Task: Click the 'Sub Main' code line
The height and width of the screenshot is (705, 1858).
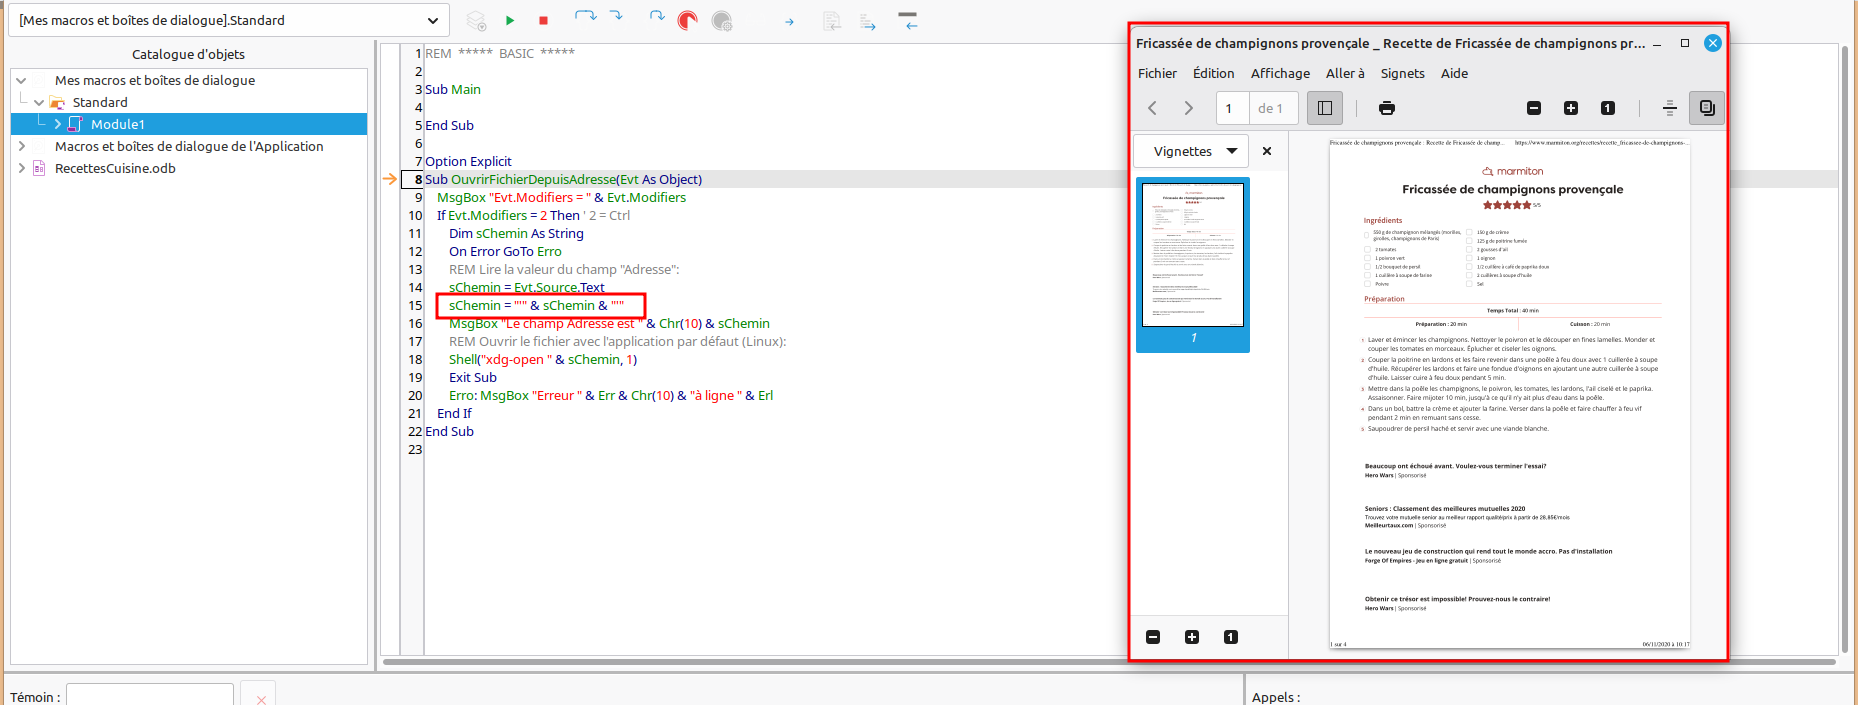Action: [453, 89]
